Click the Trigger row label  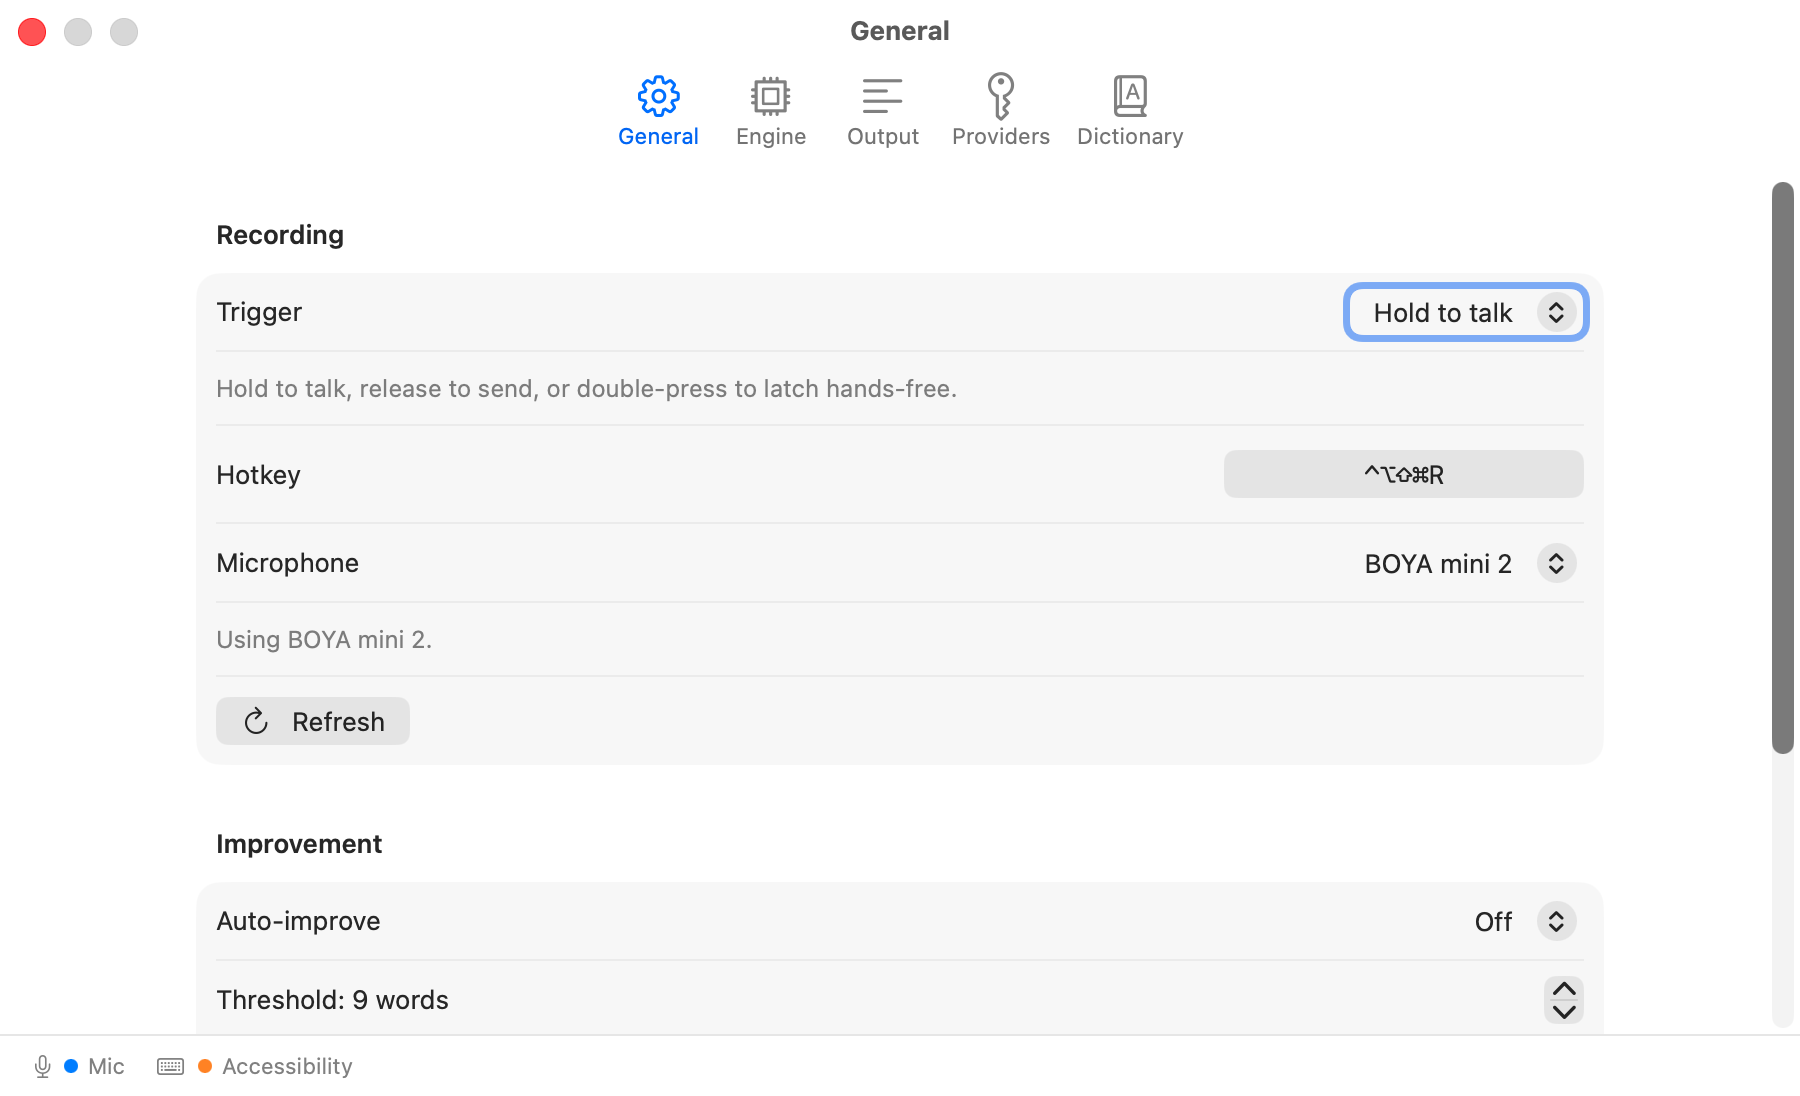259,312
